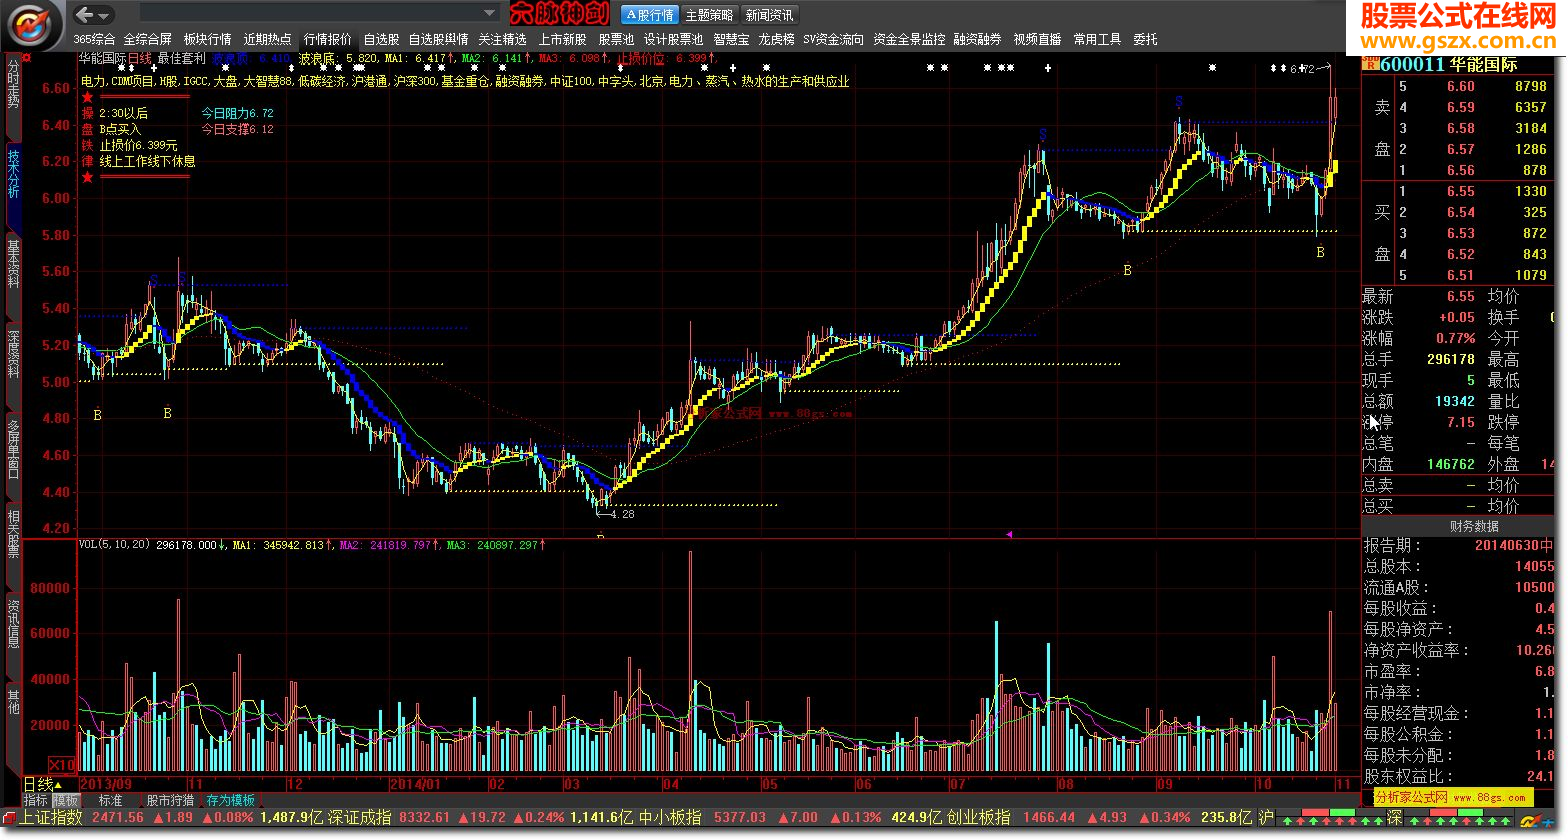Click the 中小板指 status bar entry
The width and height of the screenshot is (1568, 840).
point(670,818)
